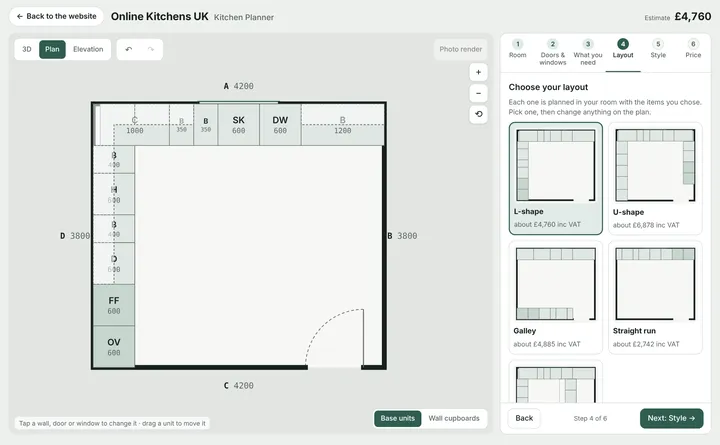The image size is (720, 445).
Task: Choose the partially visible fifth layout card
Action: [x=556, y=382]
